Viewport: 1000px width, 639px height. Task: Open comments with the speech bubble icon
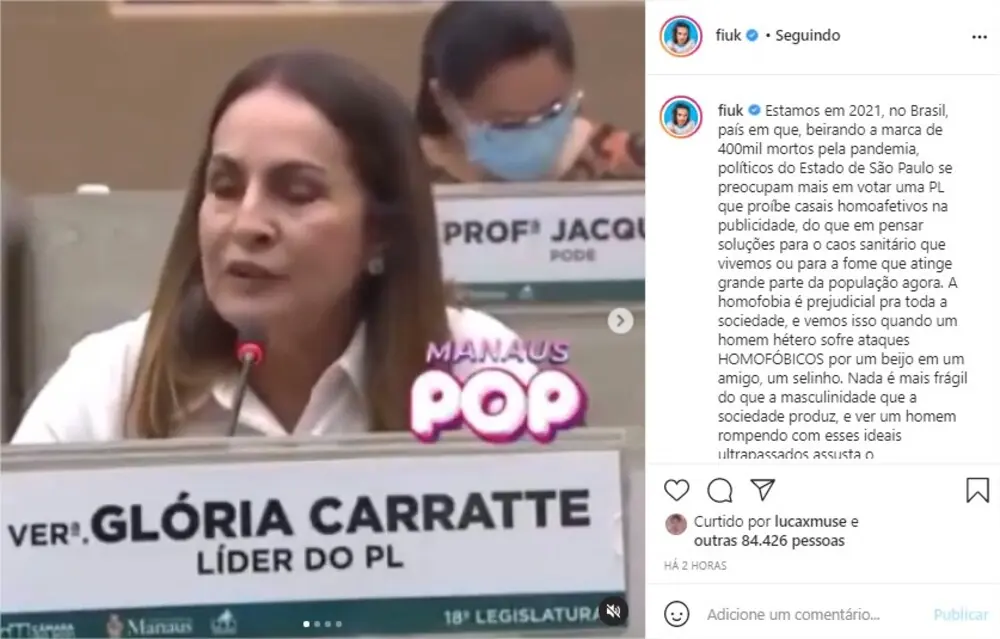tap(719, 490)
